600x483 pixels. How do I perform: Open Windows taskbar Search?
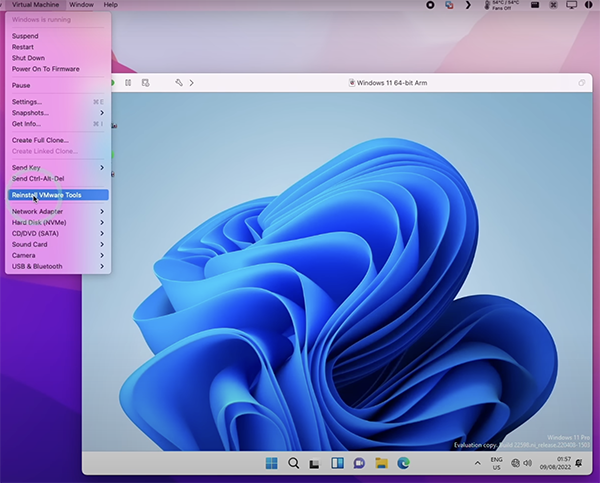(293, 463)
